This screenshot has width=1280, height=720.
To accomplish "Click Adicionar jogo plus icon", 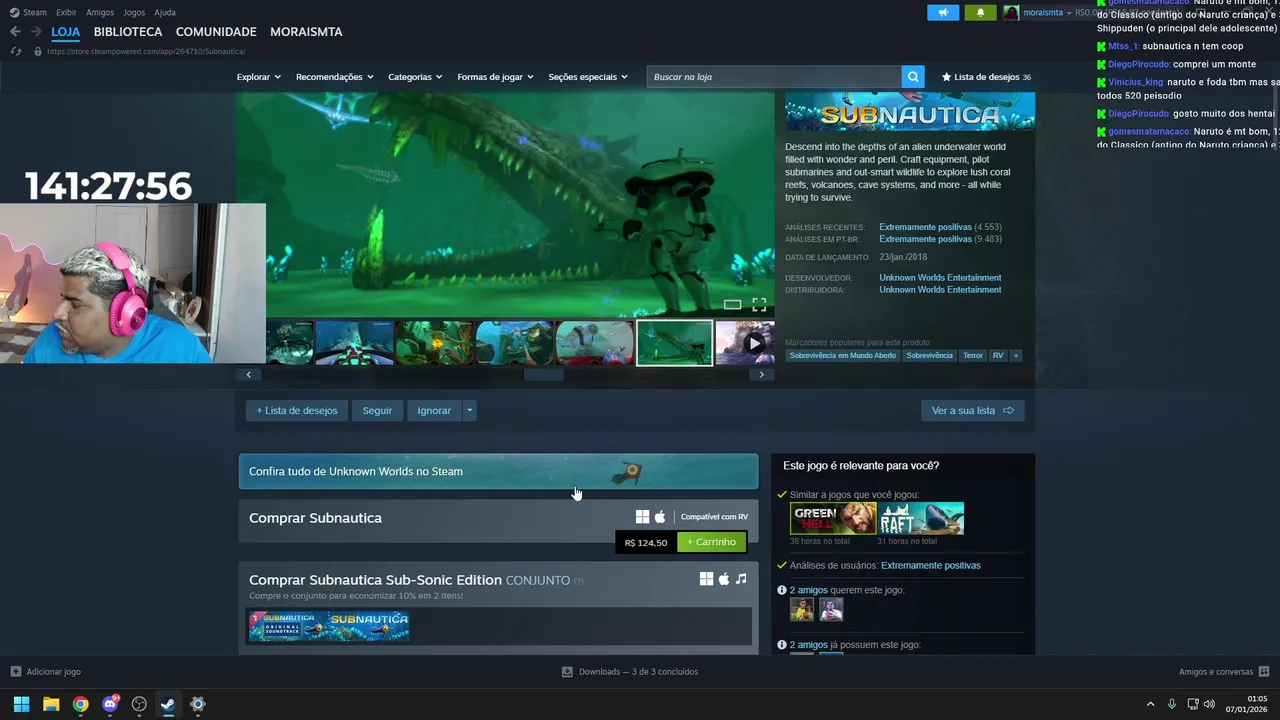I will pos(15,672).
